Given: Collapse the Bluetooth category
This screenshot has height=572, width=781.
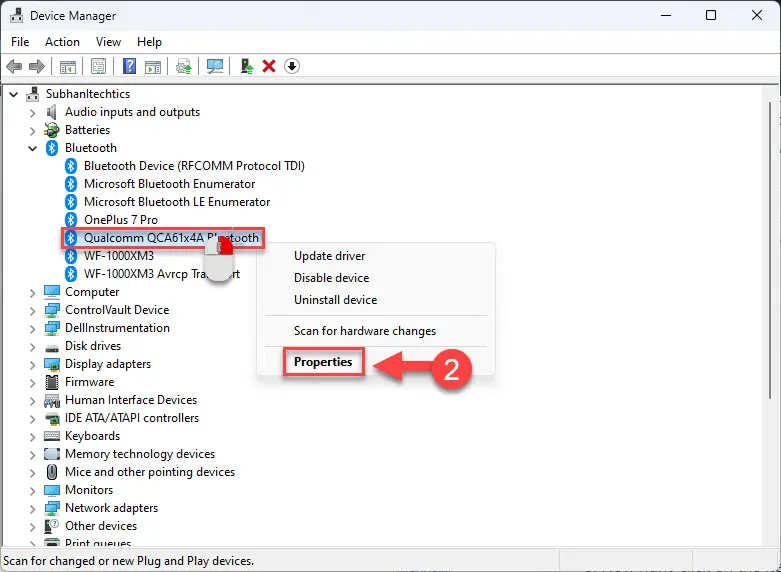Looking at the screenshot, I should tap(32, 148).
